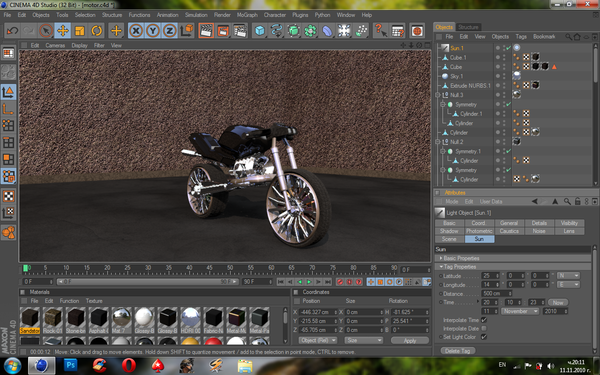This screenshot has height=375, width=600.
Task: Open the Size mode dropdown
Action: pos(364,340)
